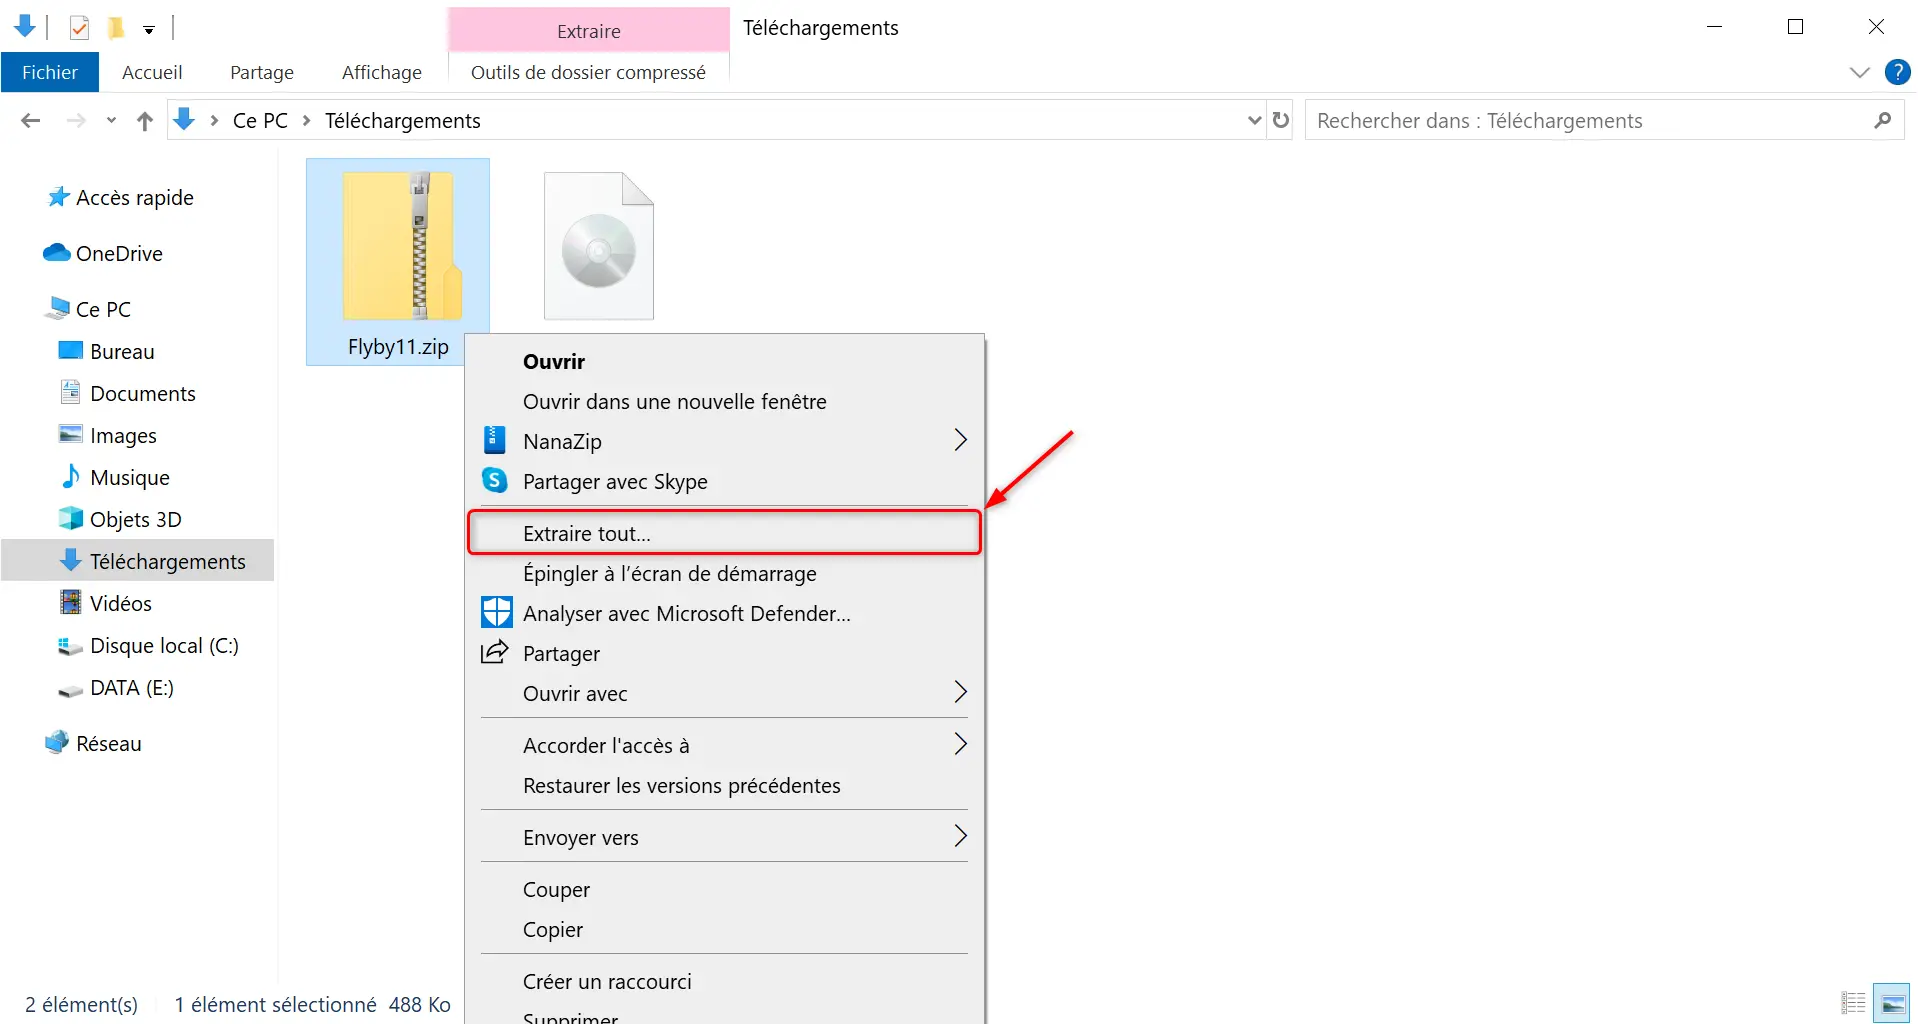Switch to details list view
1918x1024 pixels.
(1854, 1003)
